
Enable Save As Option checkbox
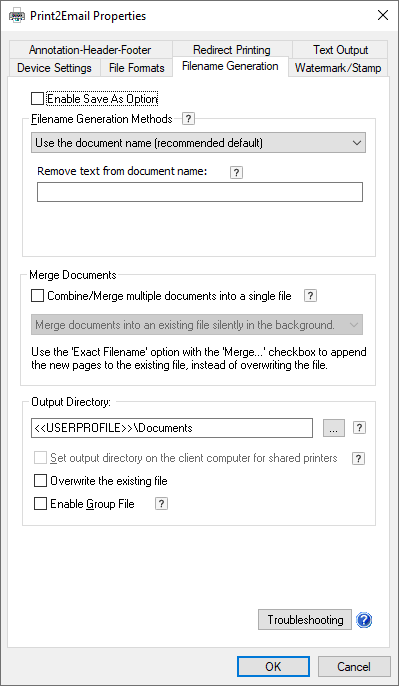[x=38, y=99]
